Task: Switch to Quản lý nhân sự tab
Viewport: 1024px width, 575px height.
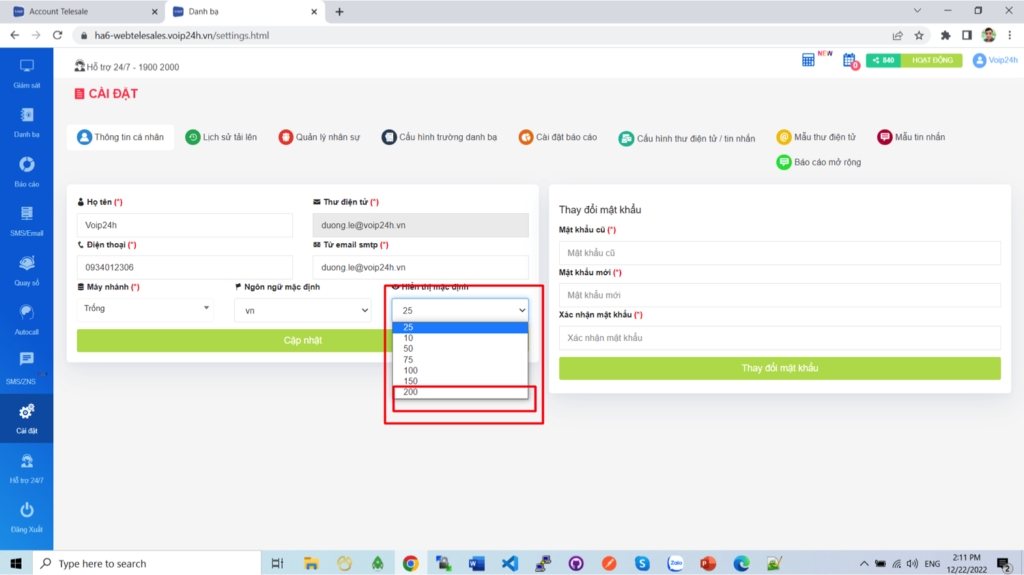Action: pos(318,137)
